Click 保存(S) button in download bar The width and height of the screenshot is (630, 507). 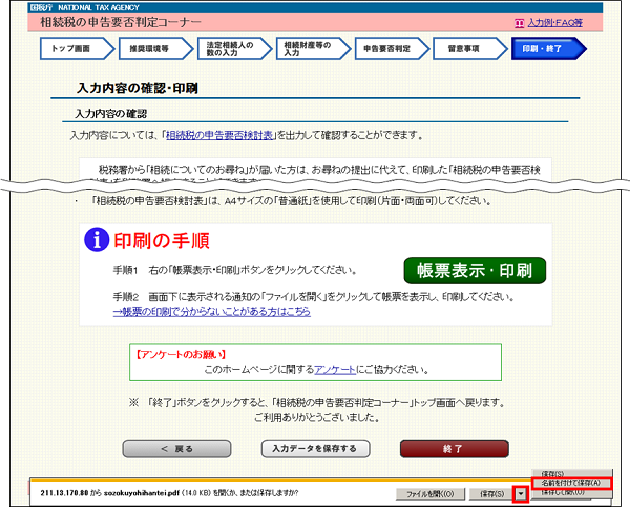pyautogui.click(x=492, y=494)
